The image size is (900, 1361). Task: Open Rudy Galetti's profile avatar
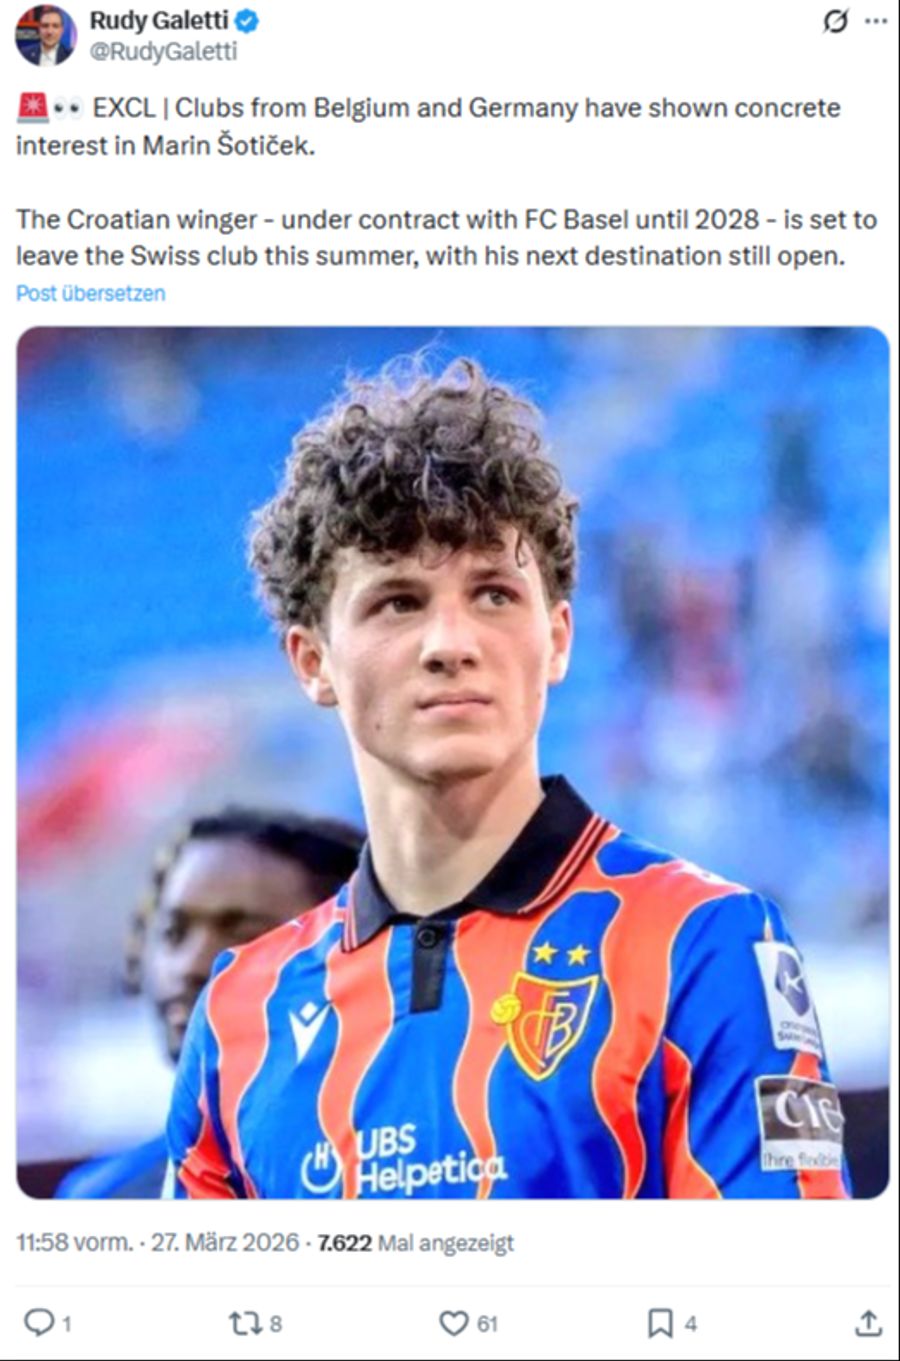[x=45, y=35]
